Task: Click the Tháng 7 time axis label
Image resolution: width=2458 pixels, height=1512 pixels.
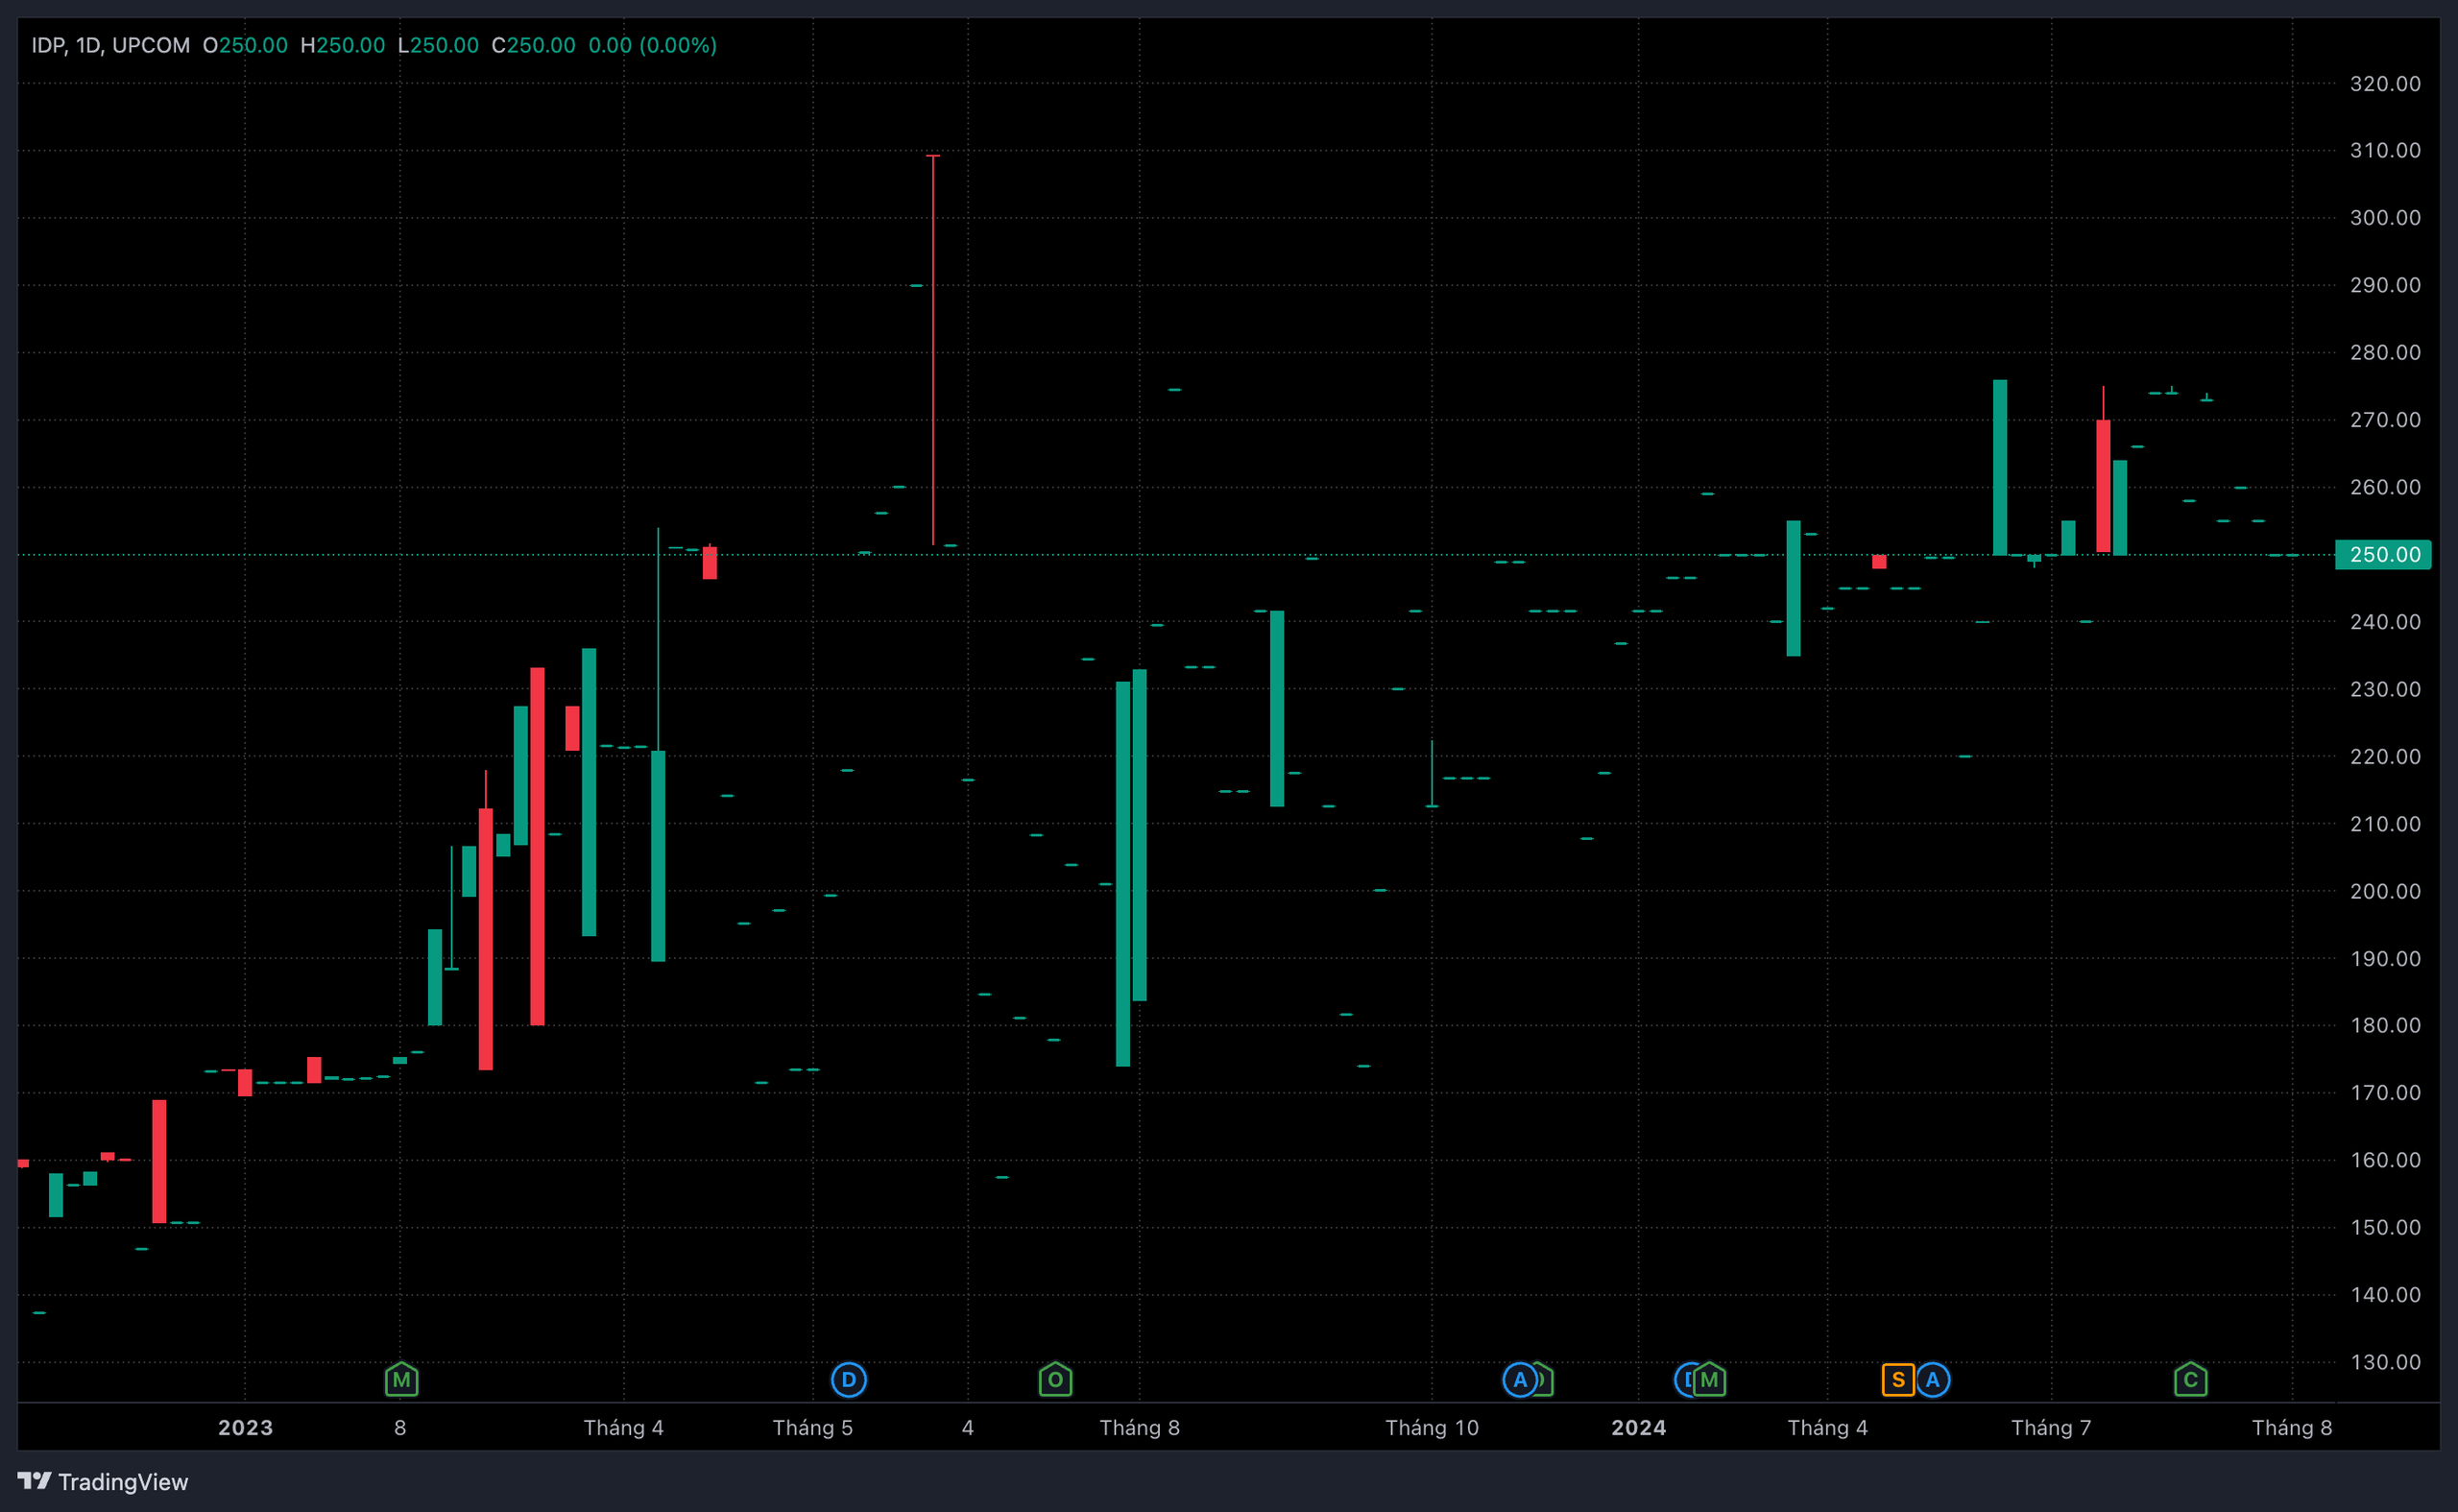Action: (2051, 1428)
